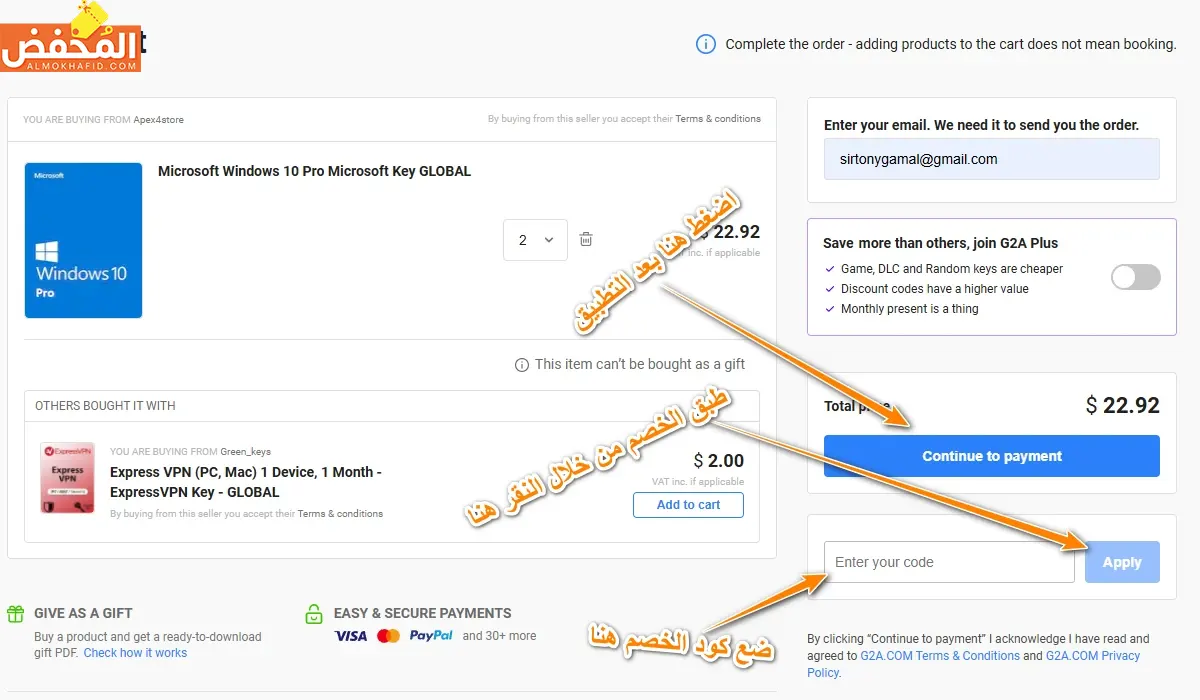Apply the discount code

coord(1121,562)
